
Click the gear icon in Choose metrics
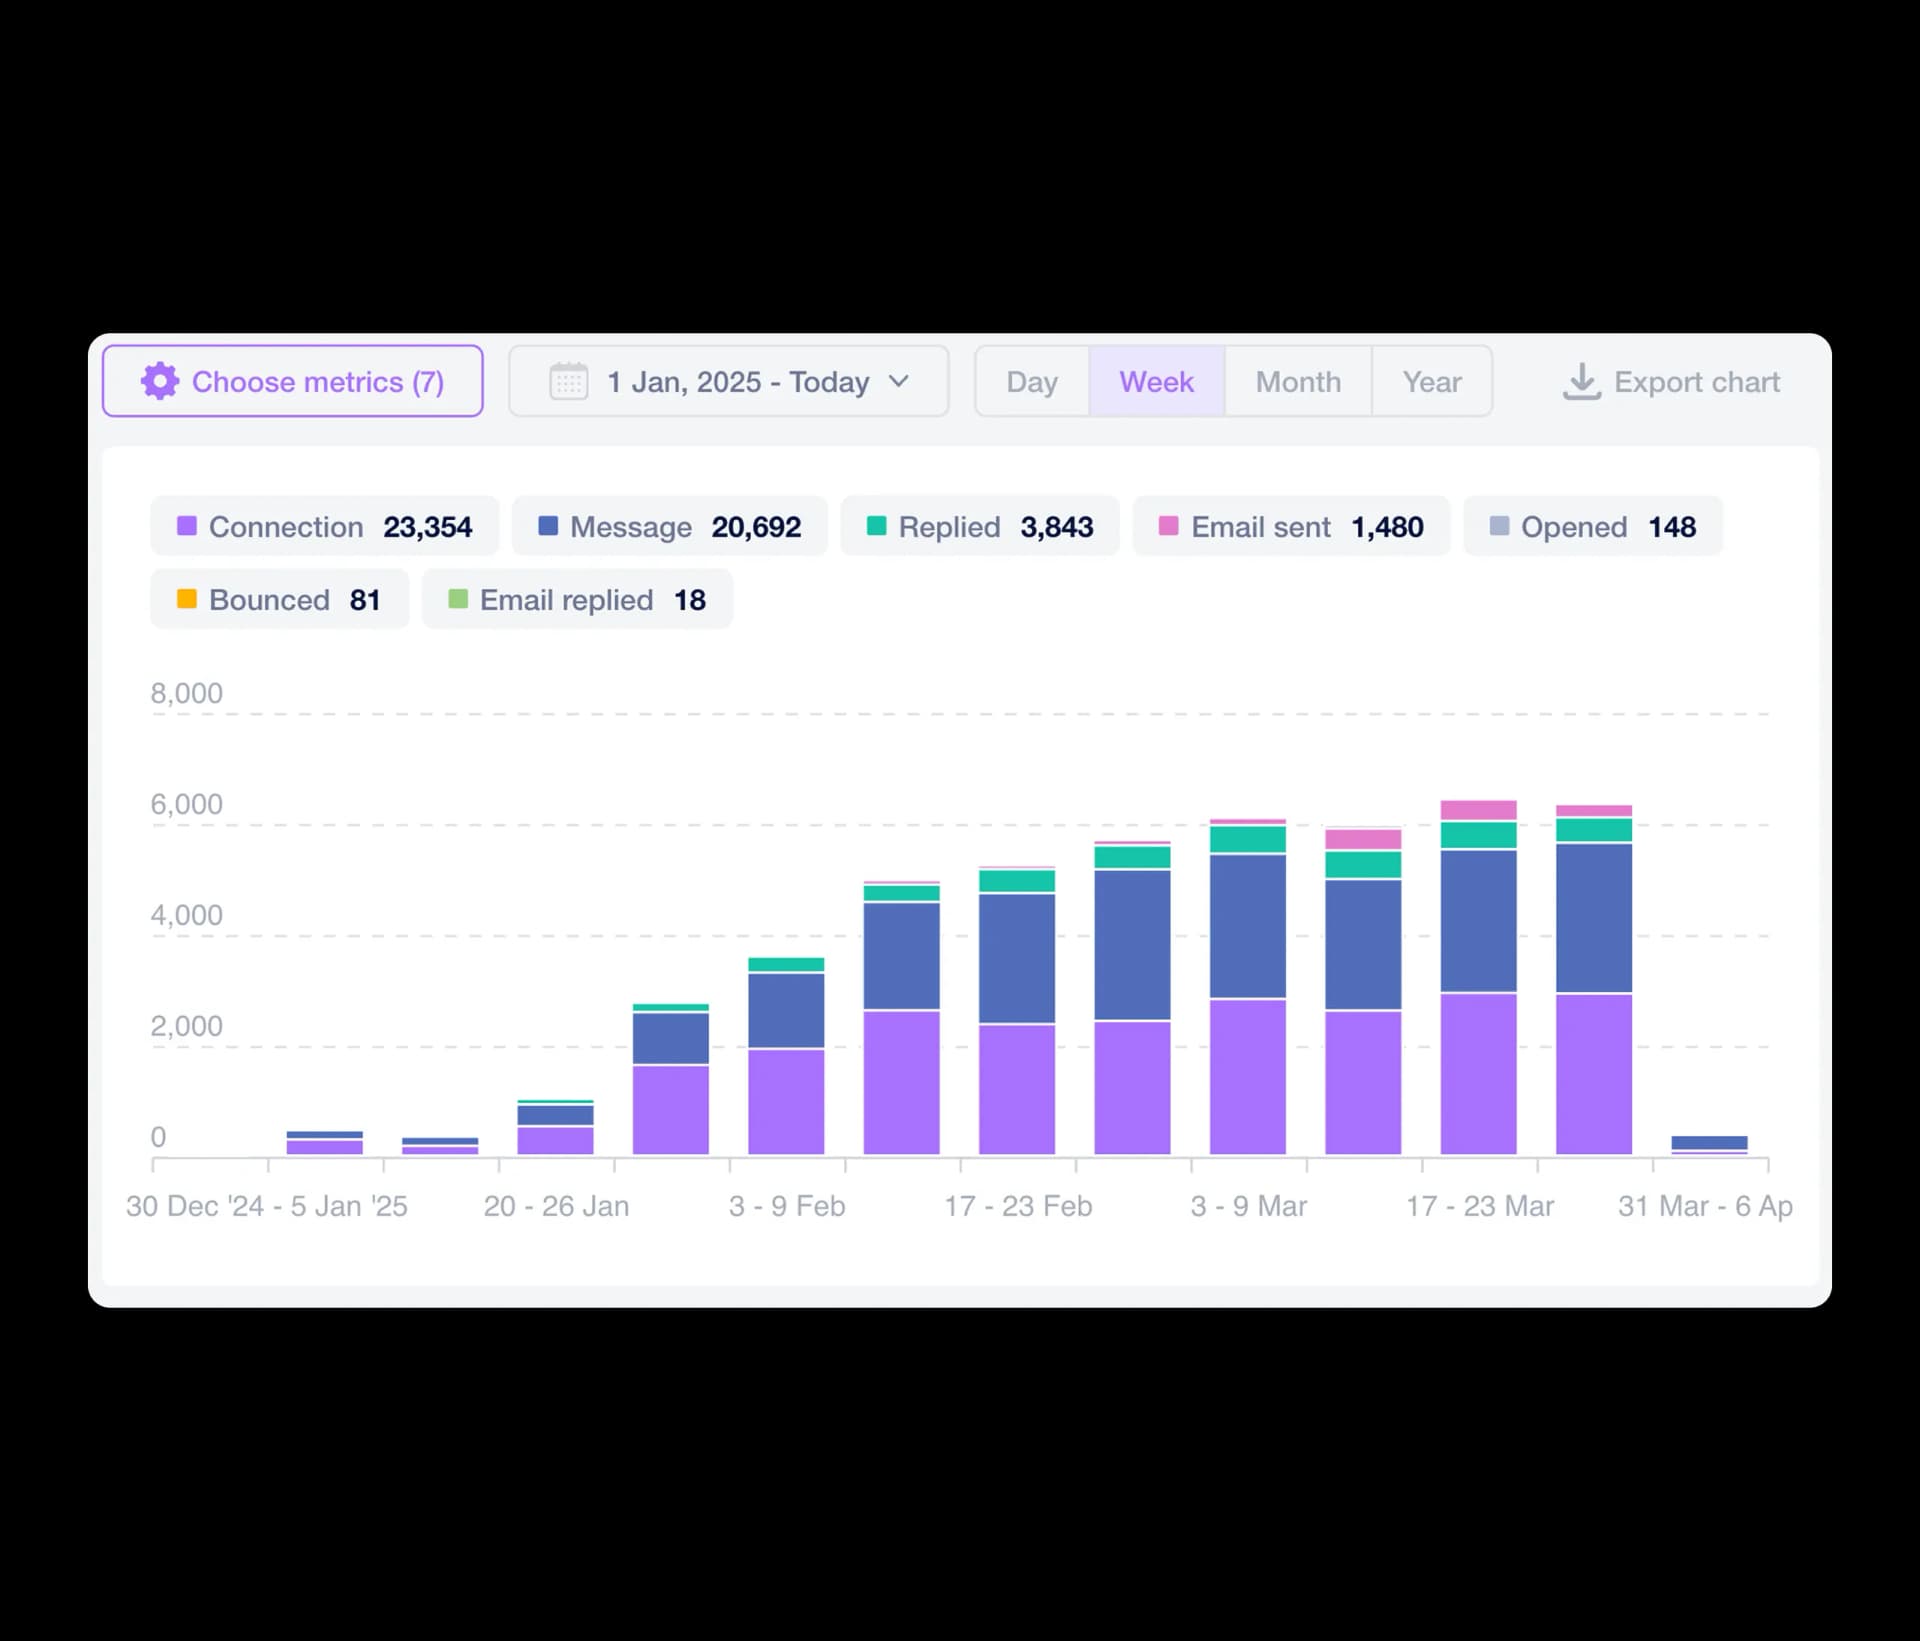(x=160, y=381)
